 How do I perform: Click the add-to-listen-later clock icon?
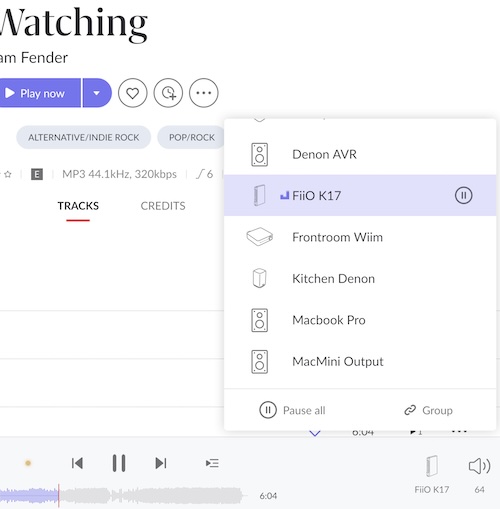pyautogui.click(x=168, y=93)
